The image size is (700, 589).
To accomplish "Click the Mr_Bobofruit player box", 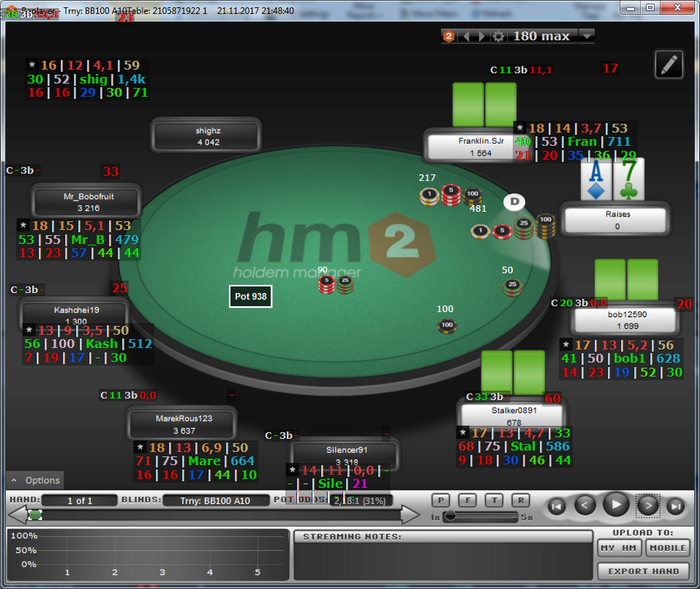I will click(x=87, y=202).
